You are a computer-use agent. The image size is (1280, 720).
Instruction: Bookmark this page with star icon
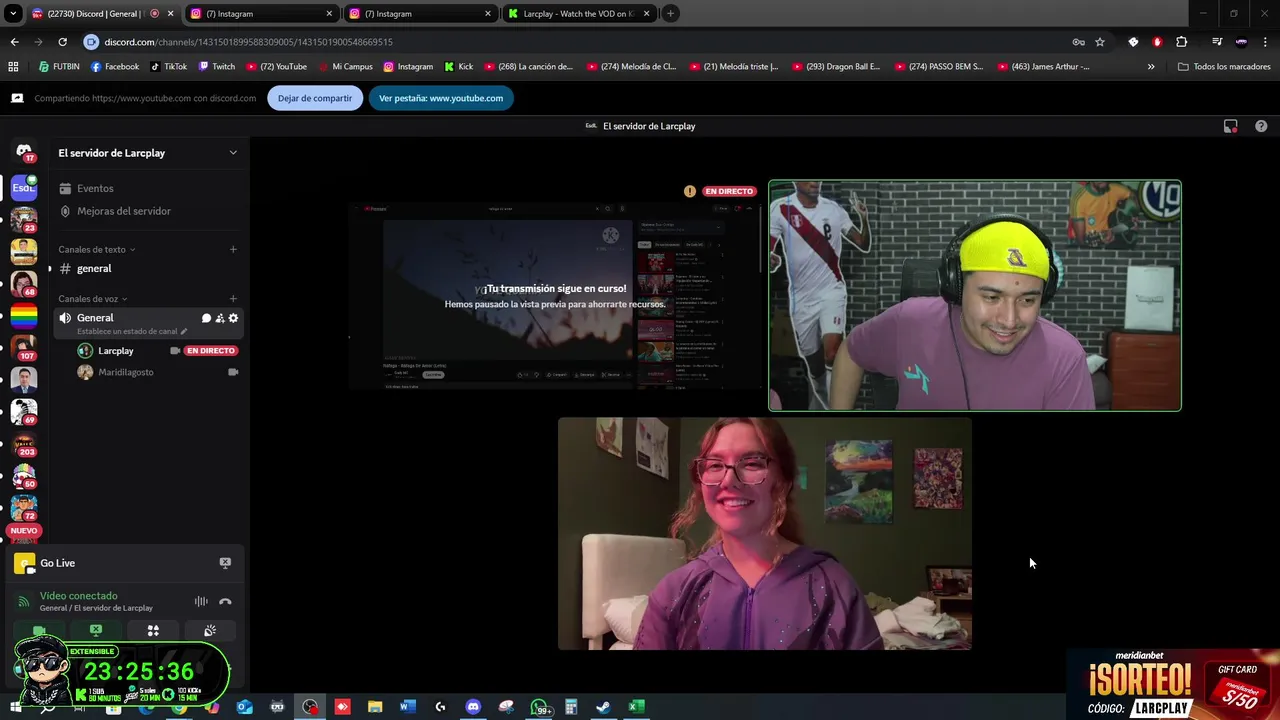(1100, 42)
